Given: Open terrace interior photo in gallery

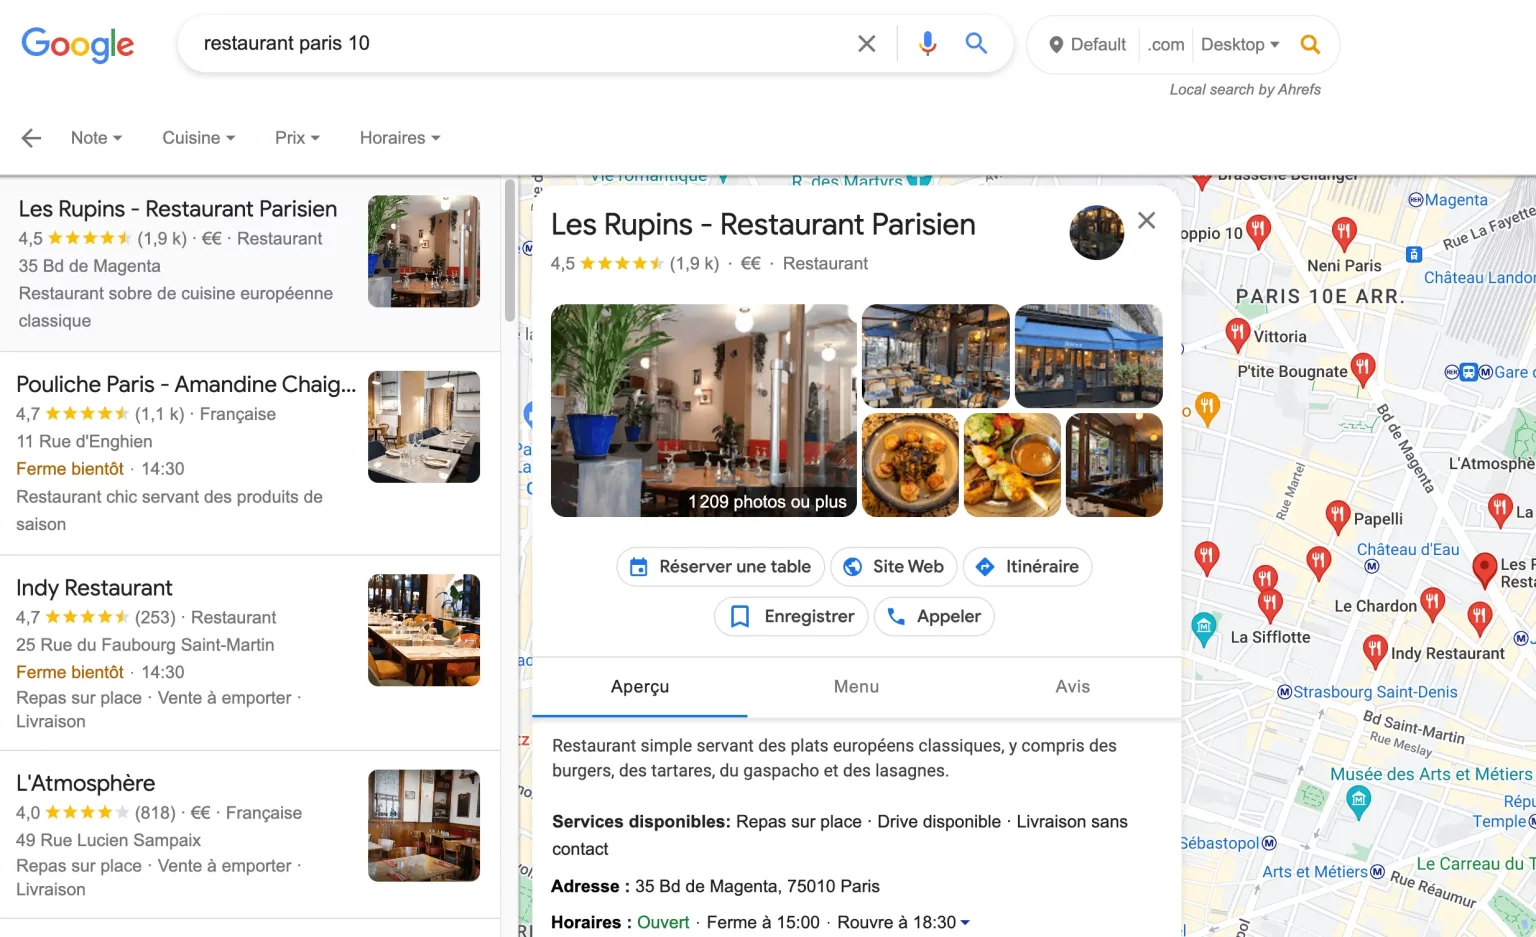Looking at the screenshot, I should coord(936,356).
